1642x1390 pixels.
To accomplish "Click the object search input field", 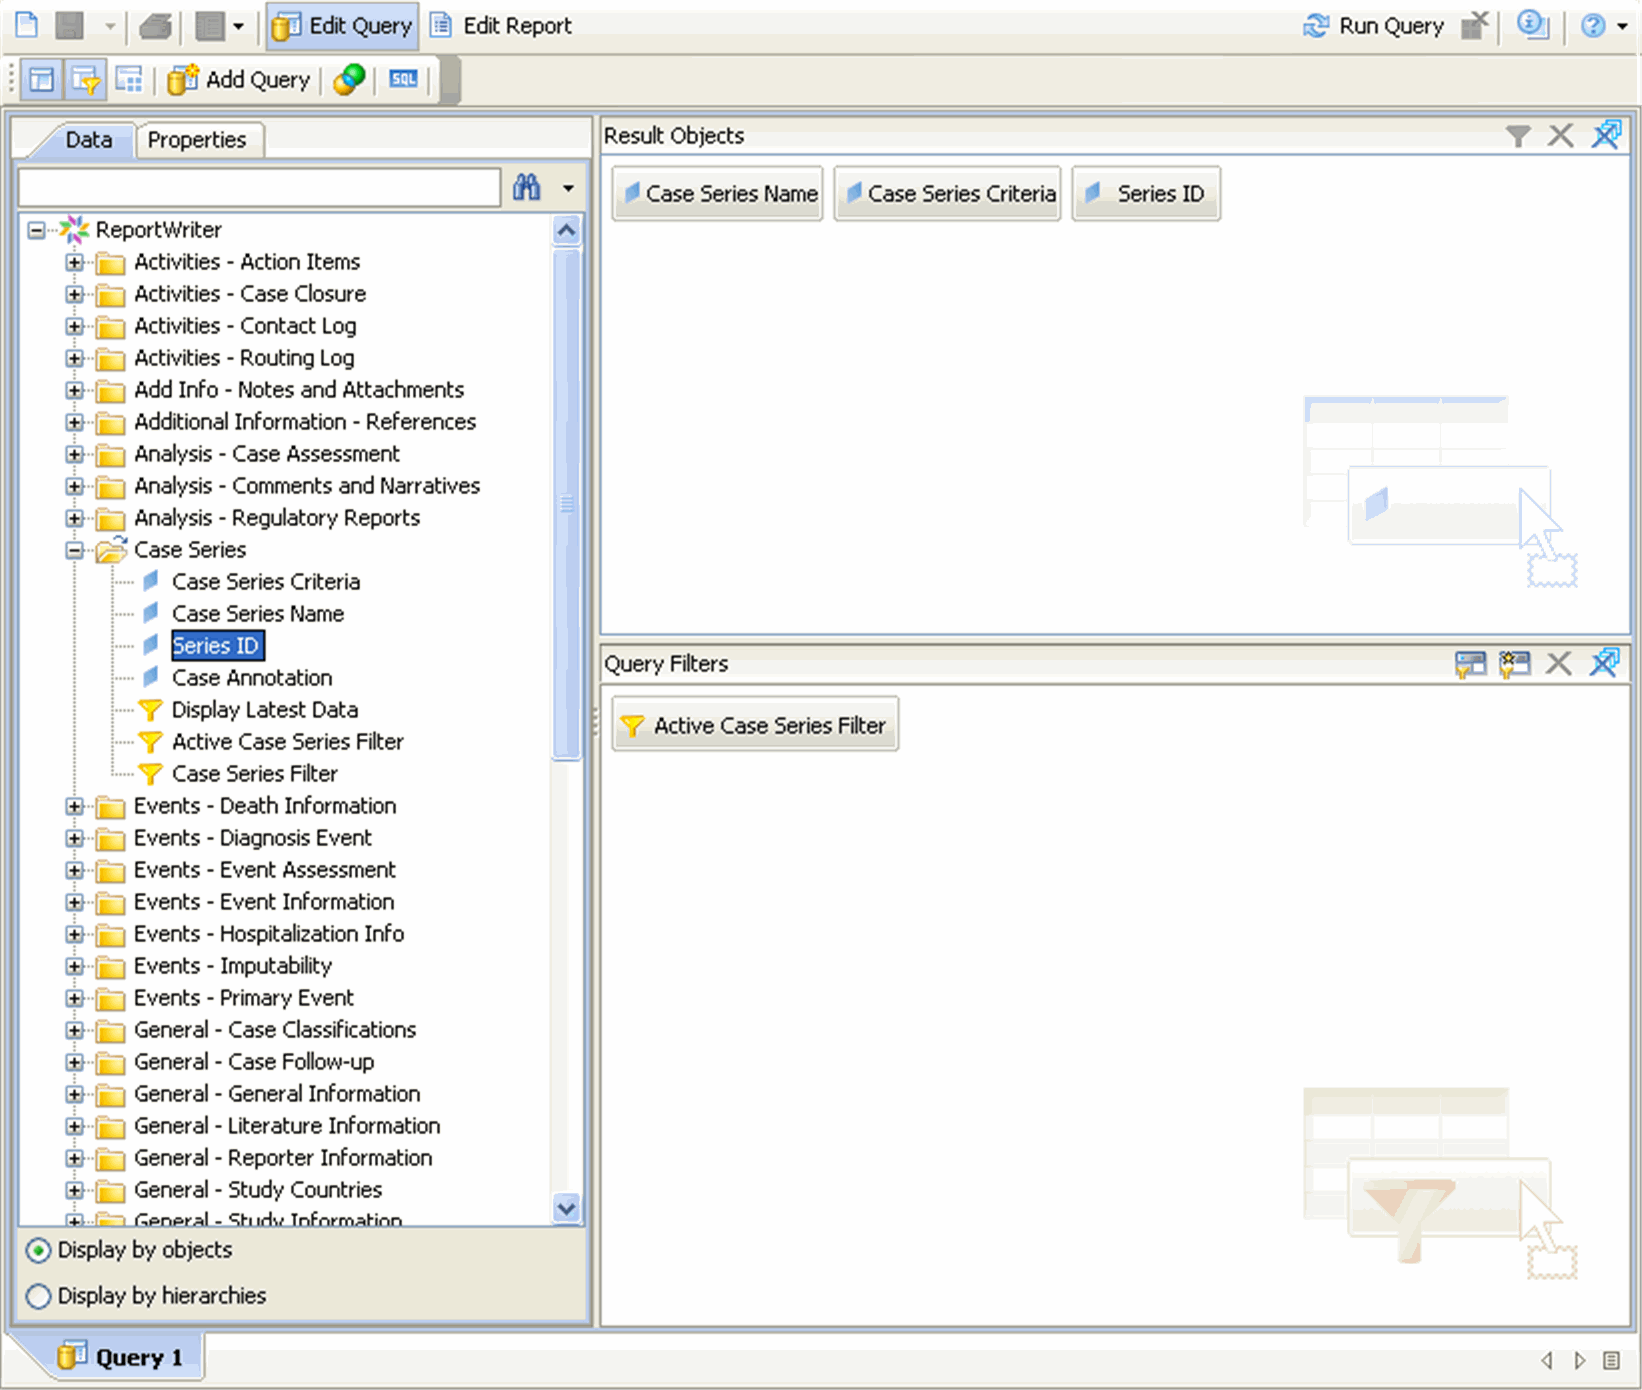I will click(x=260, y=188).
